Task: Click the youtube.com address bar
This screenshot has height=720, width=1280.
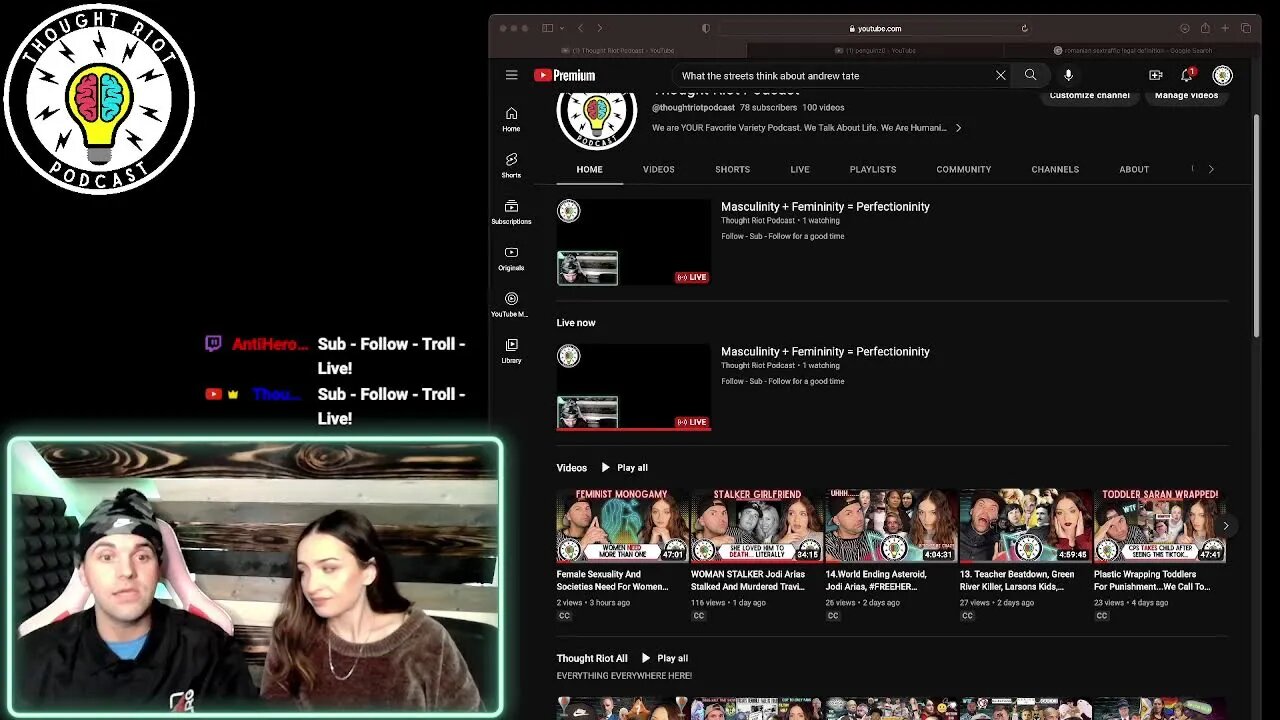Action: [875, 28]
